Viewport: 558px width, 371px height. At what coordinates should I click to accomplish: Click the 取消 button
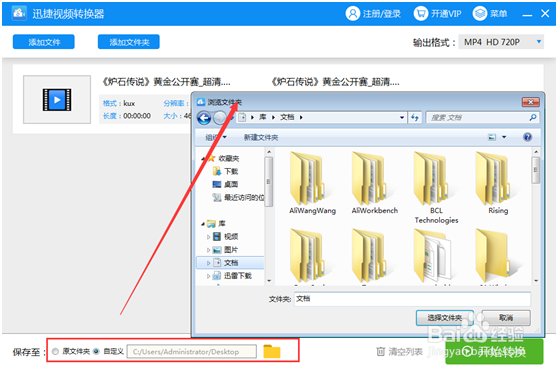pyautogui.click(x=506, y=318)
